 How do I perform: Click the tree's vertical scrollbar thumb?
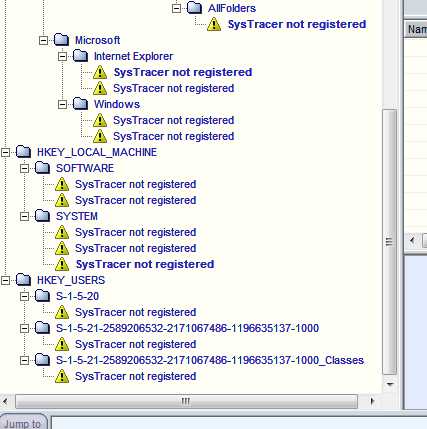tap(389, 242)
